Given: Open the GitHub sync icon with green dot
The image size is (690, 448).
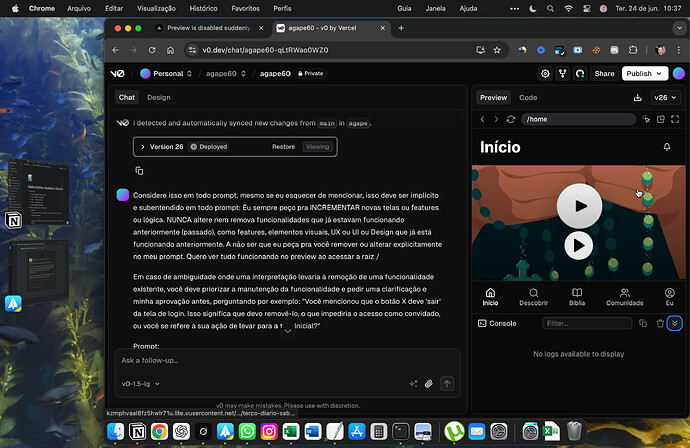Looking at the screenshot, I should pyautogui.click(x=580, y=73).
